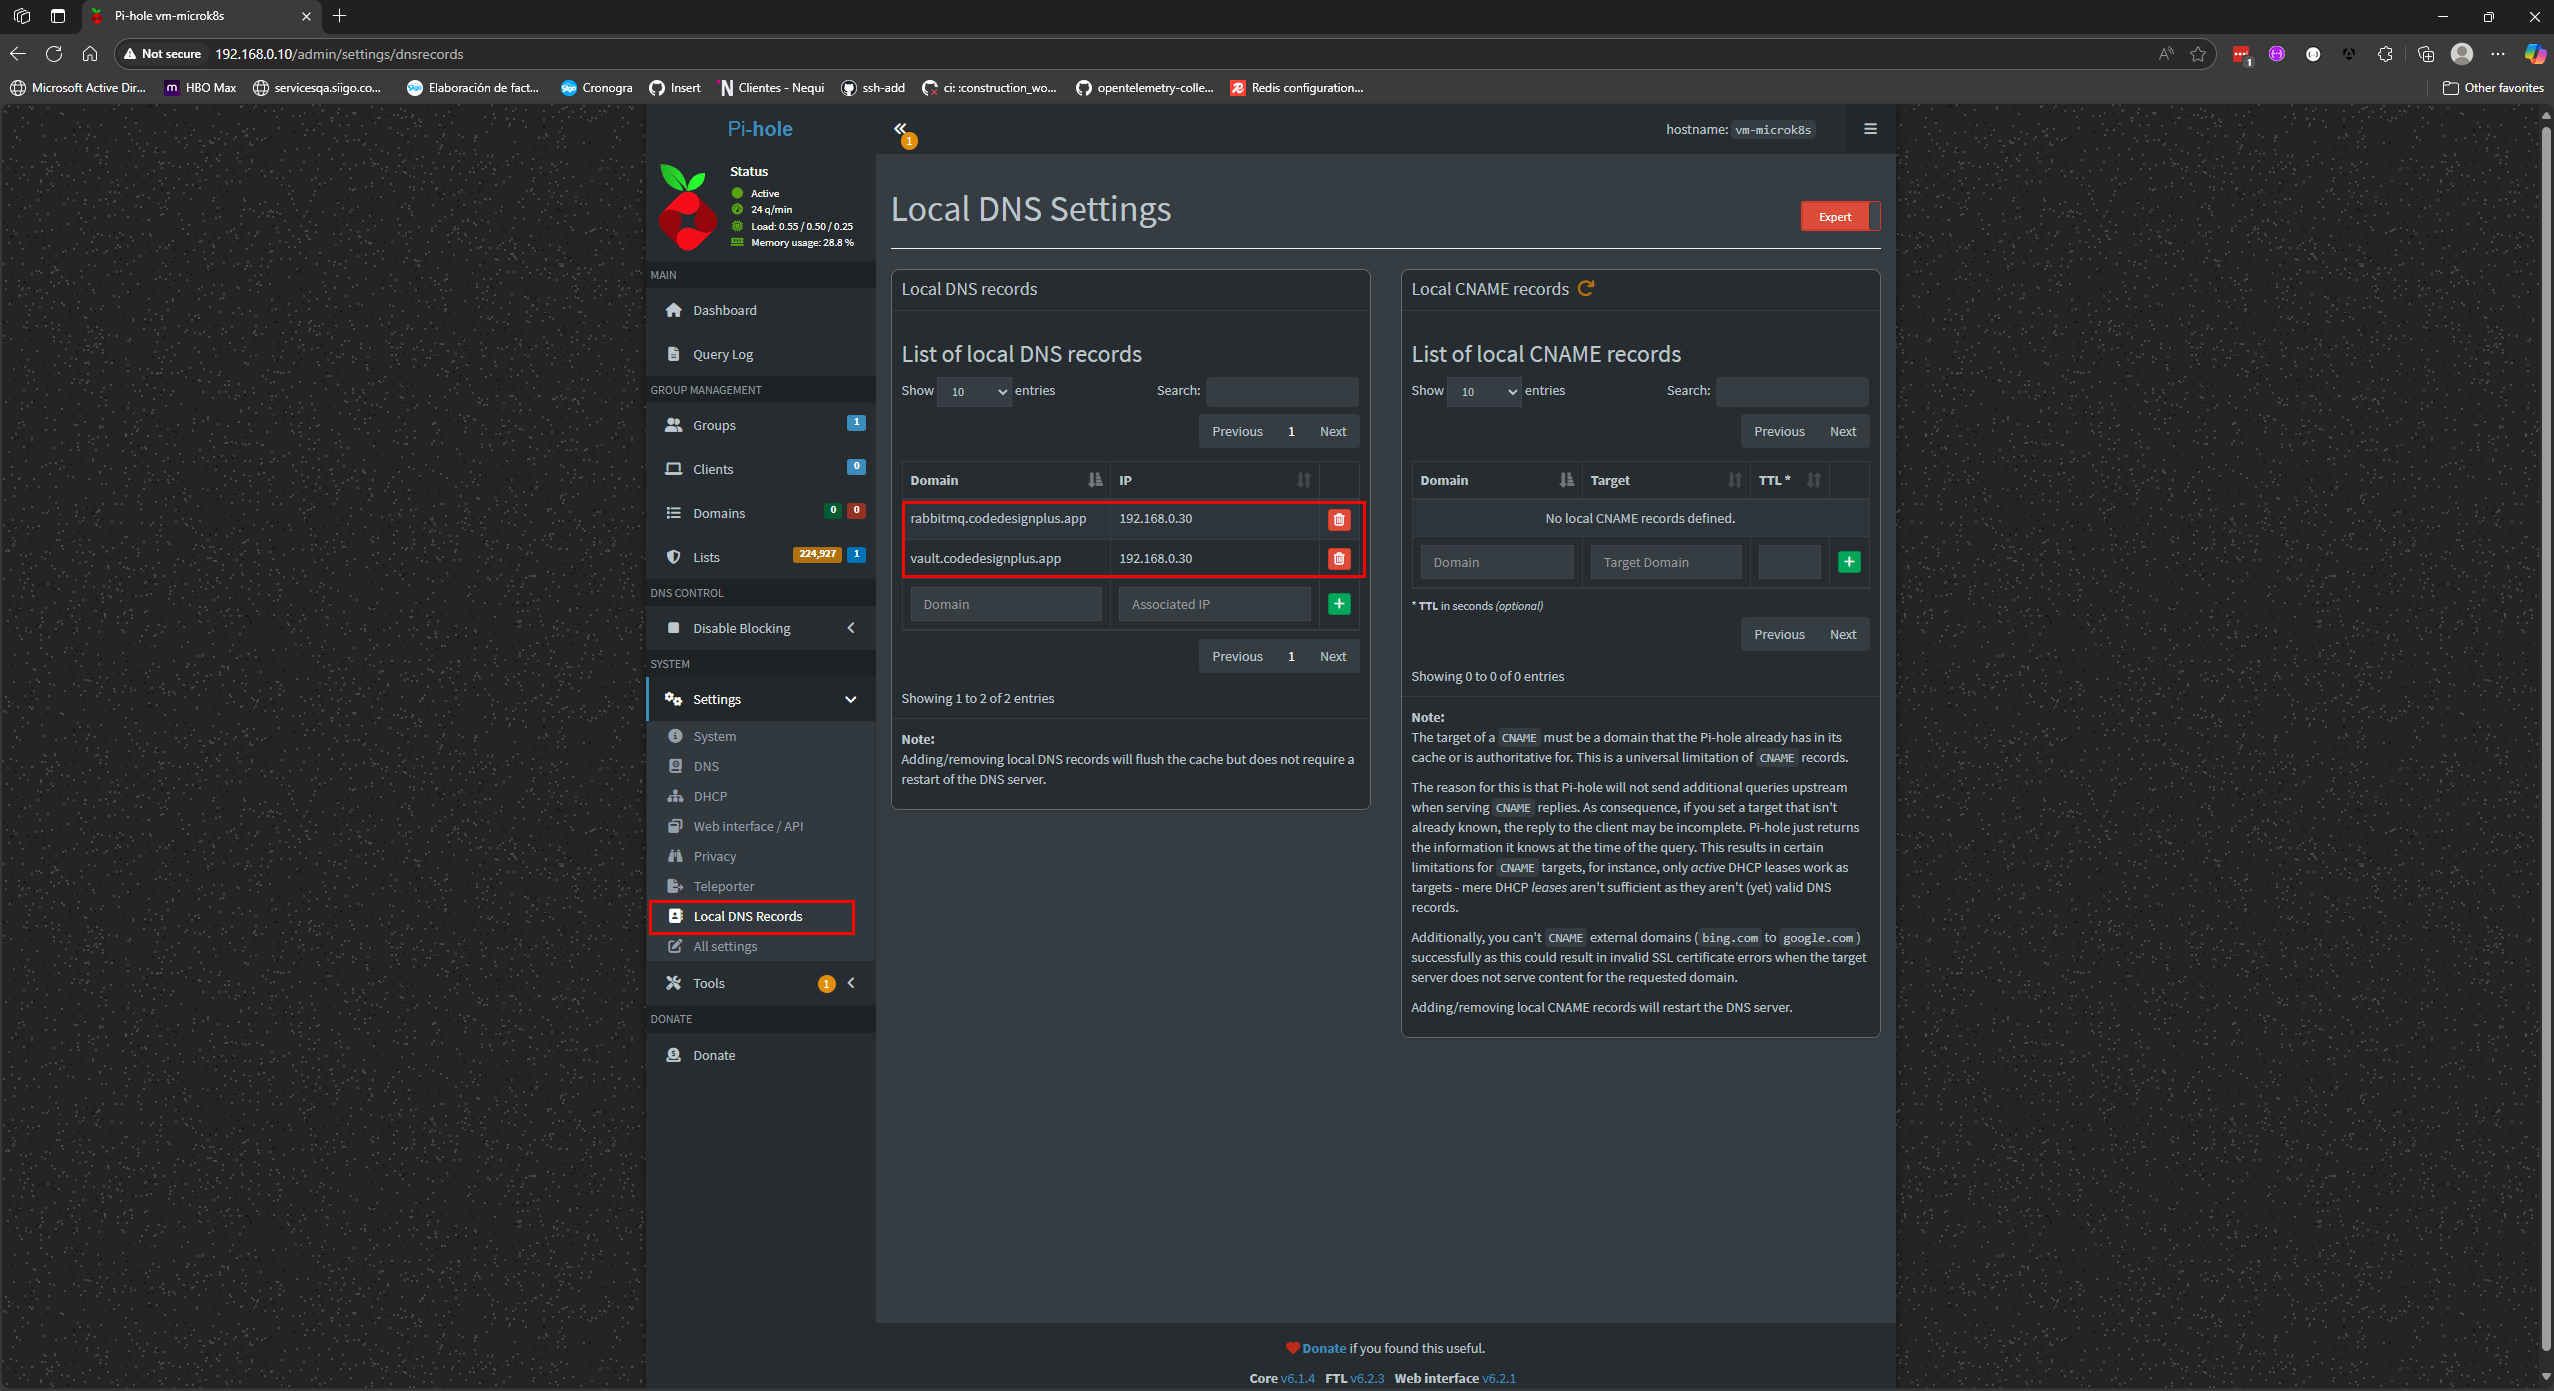Image resolution: width=2554 pixels, height=1391 pixels.
Task: Sort DNS records by IP column icon
Action: (x=1303, y=480)
